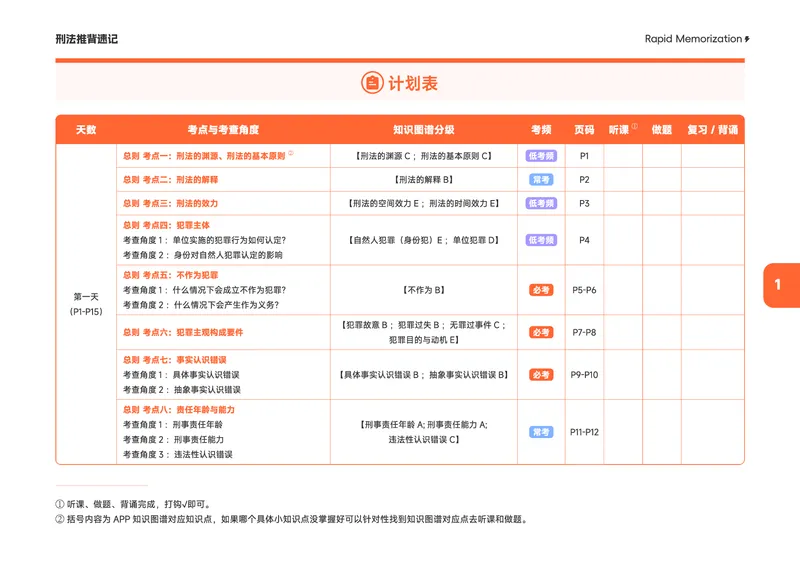Click the 常考 badge in the P2 row
800x571 pixels.
pos(541,180)
